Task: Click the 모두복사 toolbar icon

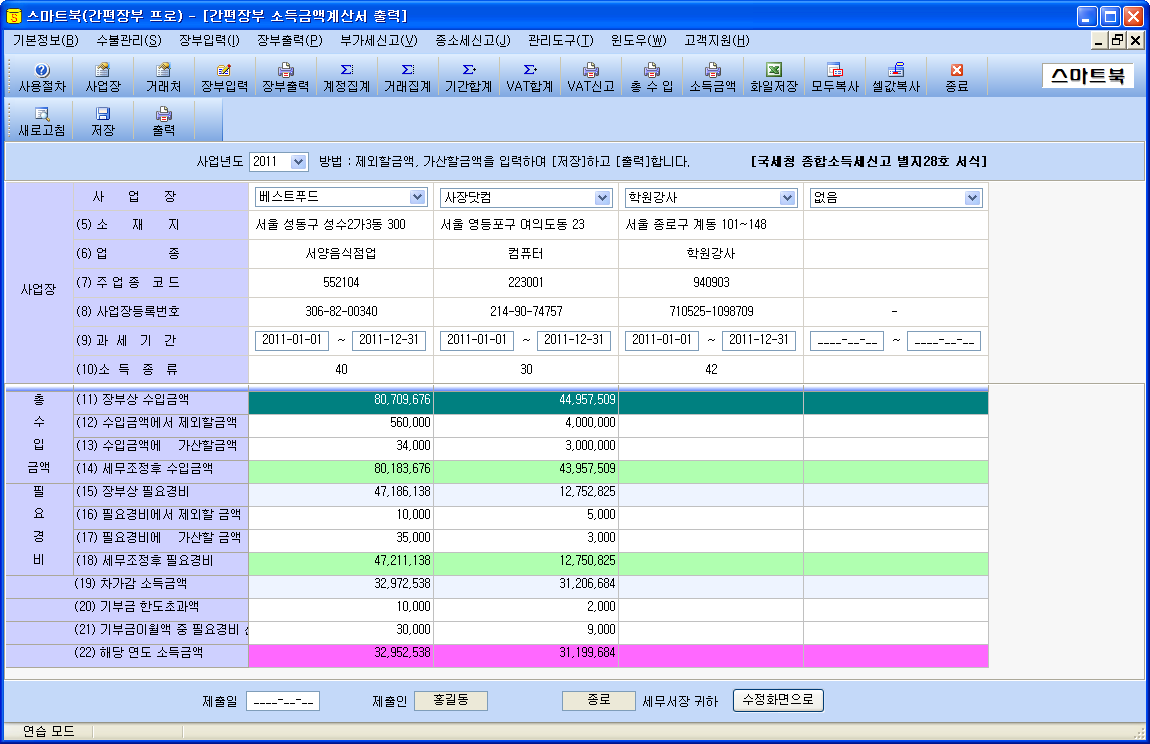Action: (834, 77)
